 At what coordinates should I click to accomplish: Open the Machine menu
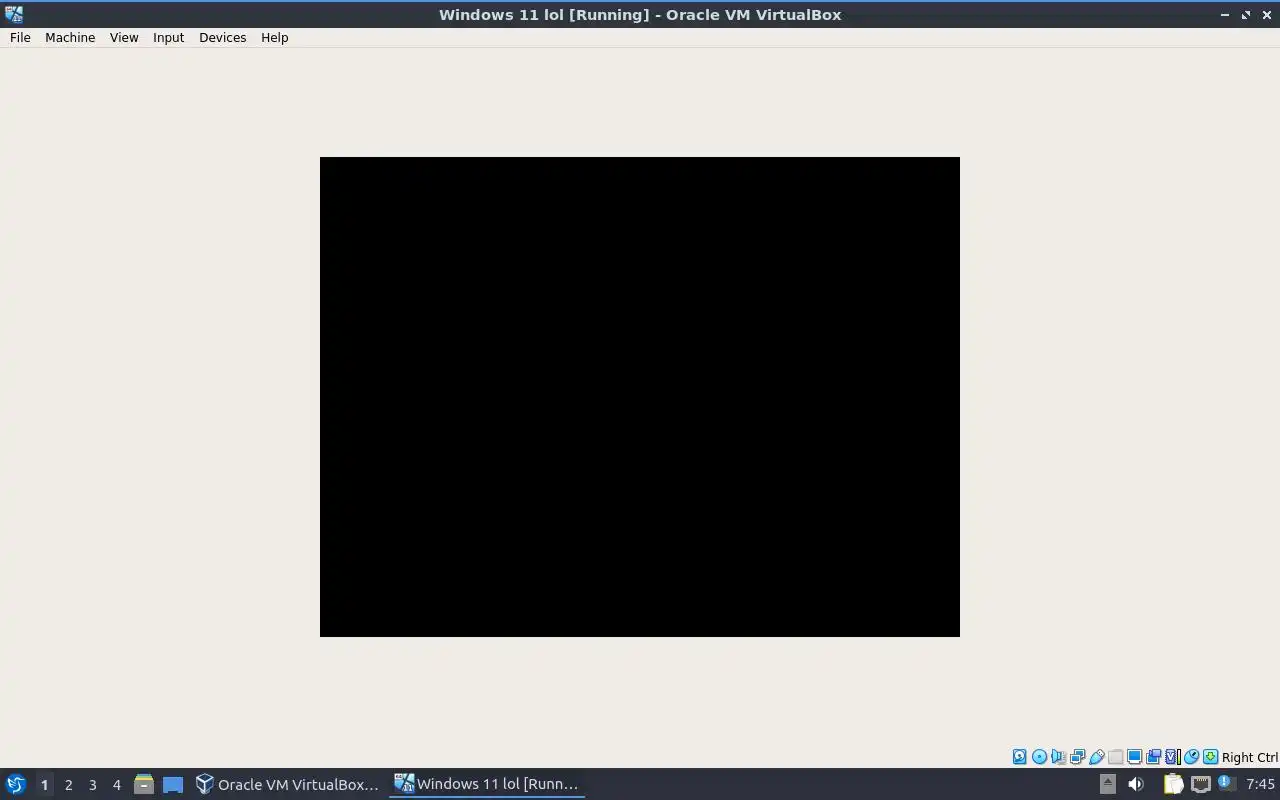[70, 37]
